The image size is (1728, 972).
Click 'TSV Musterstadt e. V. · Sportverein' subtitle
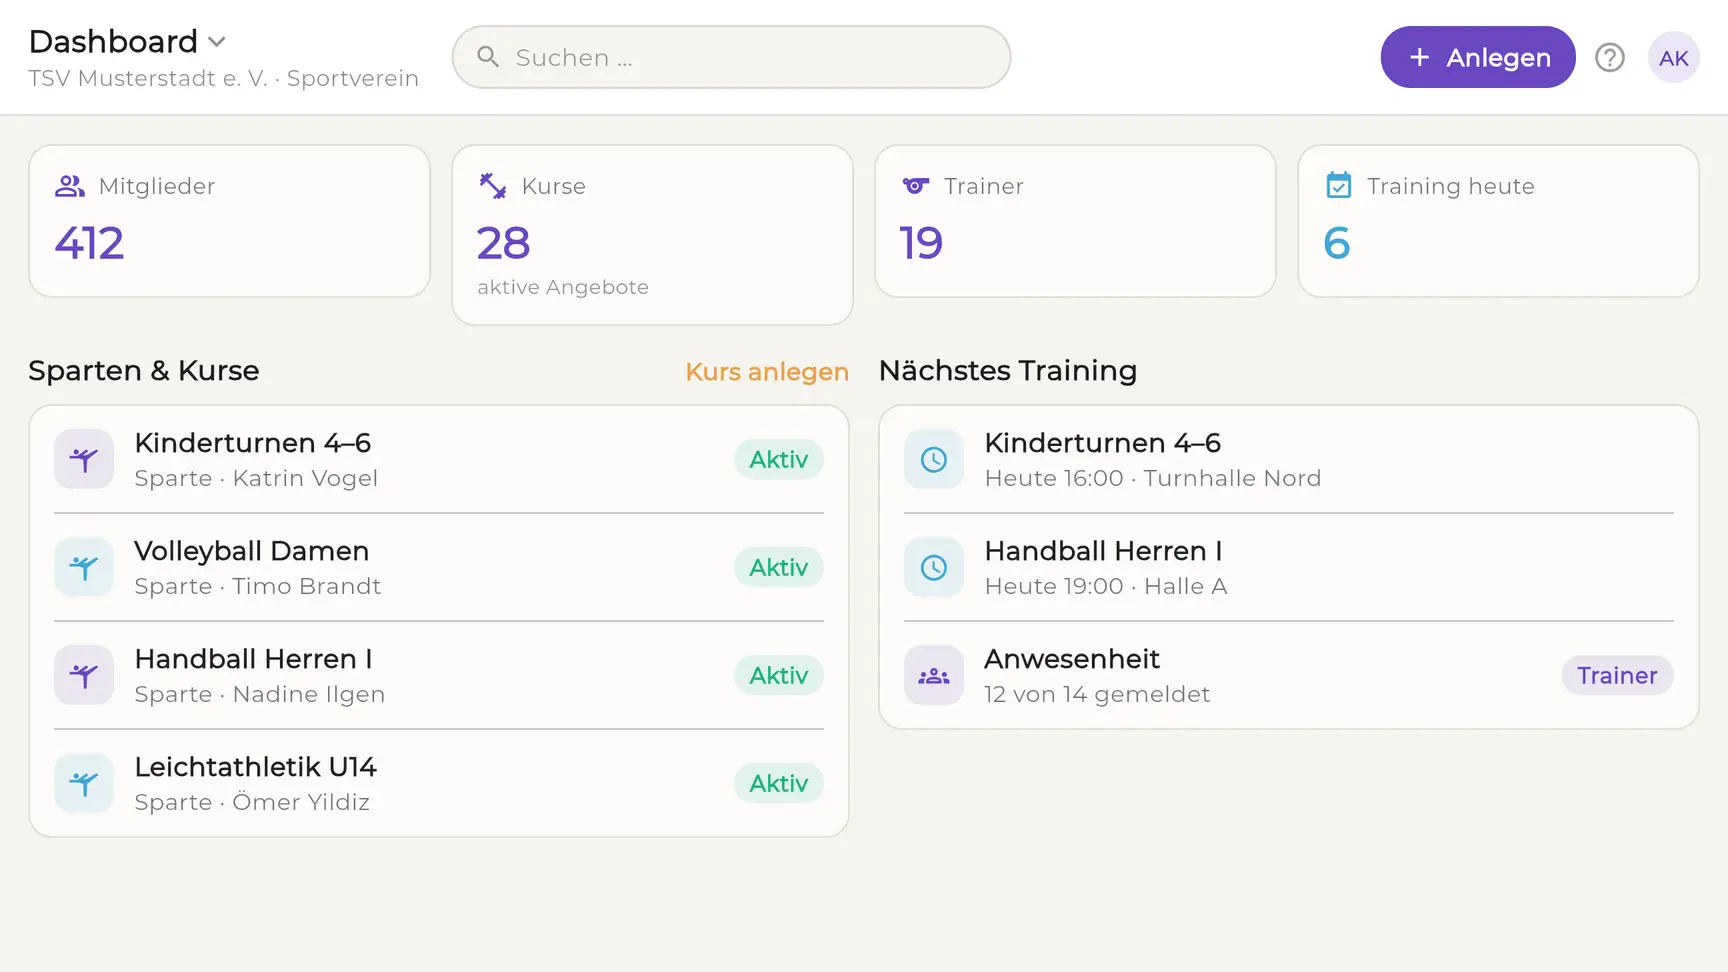pyautogui.click(x=224, y=78)
